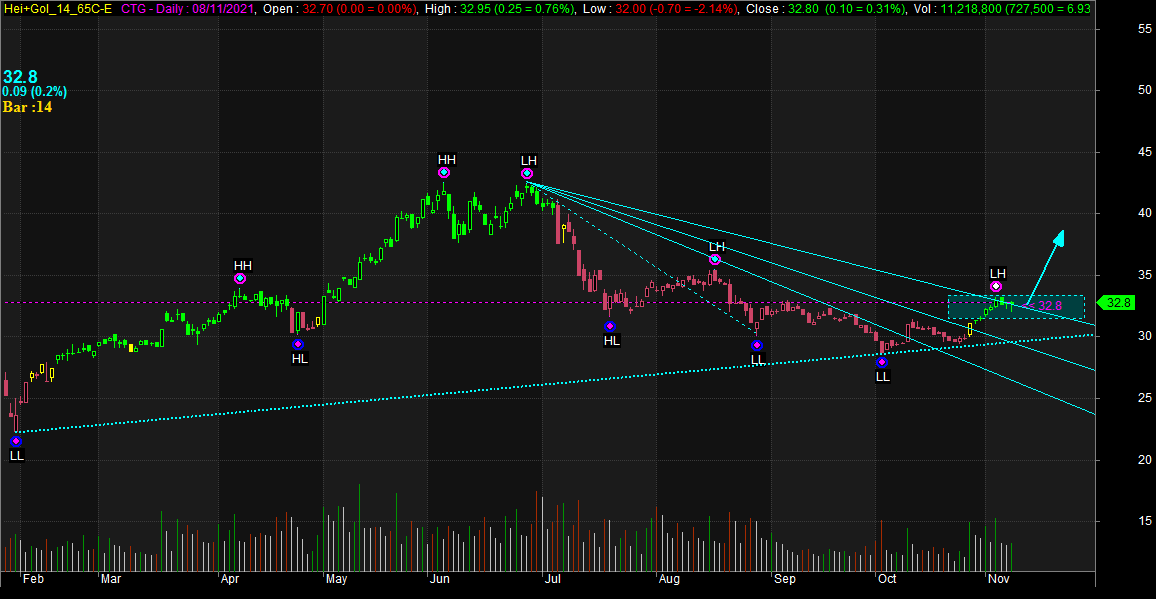Screen dimensions: 1156x599
Task: Click the HH swing marker above early June's peak
Action: pyautogui.click(x=444, y=172)
